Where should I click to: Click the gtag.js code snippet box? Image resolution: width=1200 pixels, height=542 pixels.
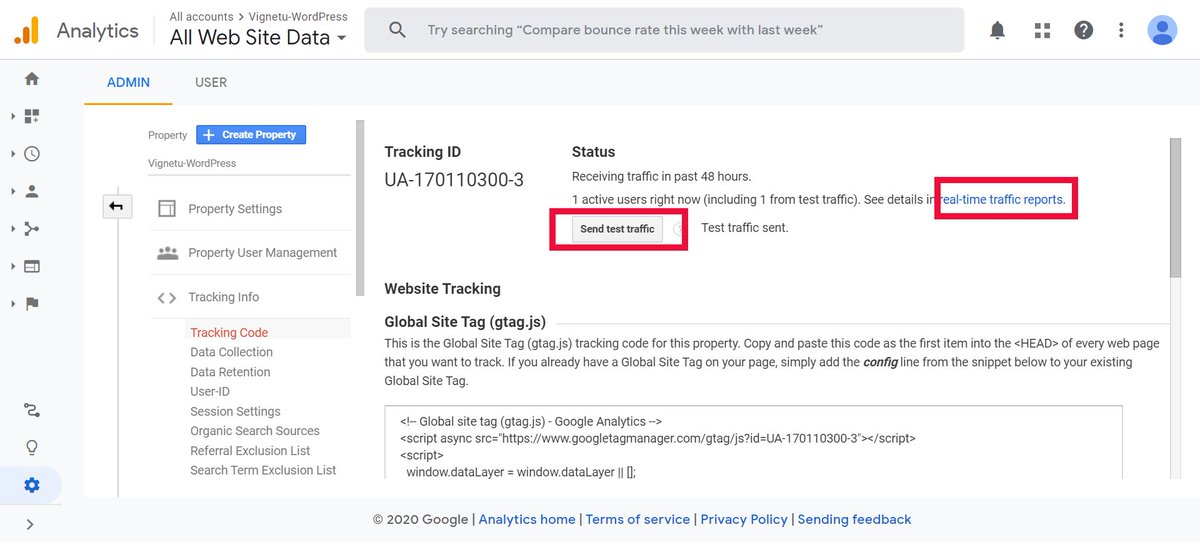[x=753, y=442]
